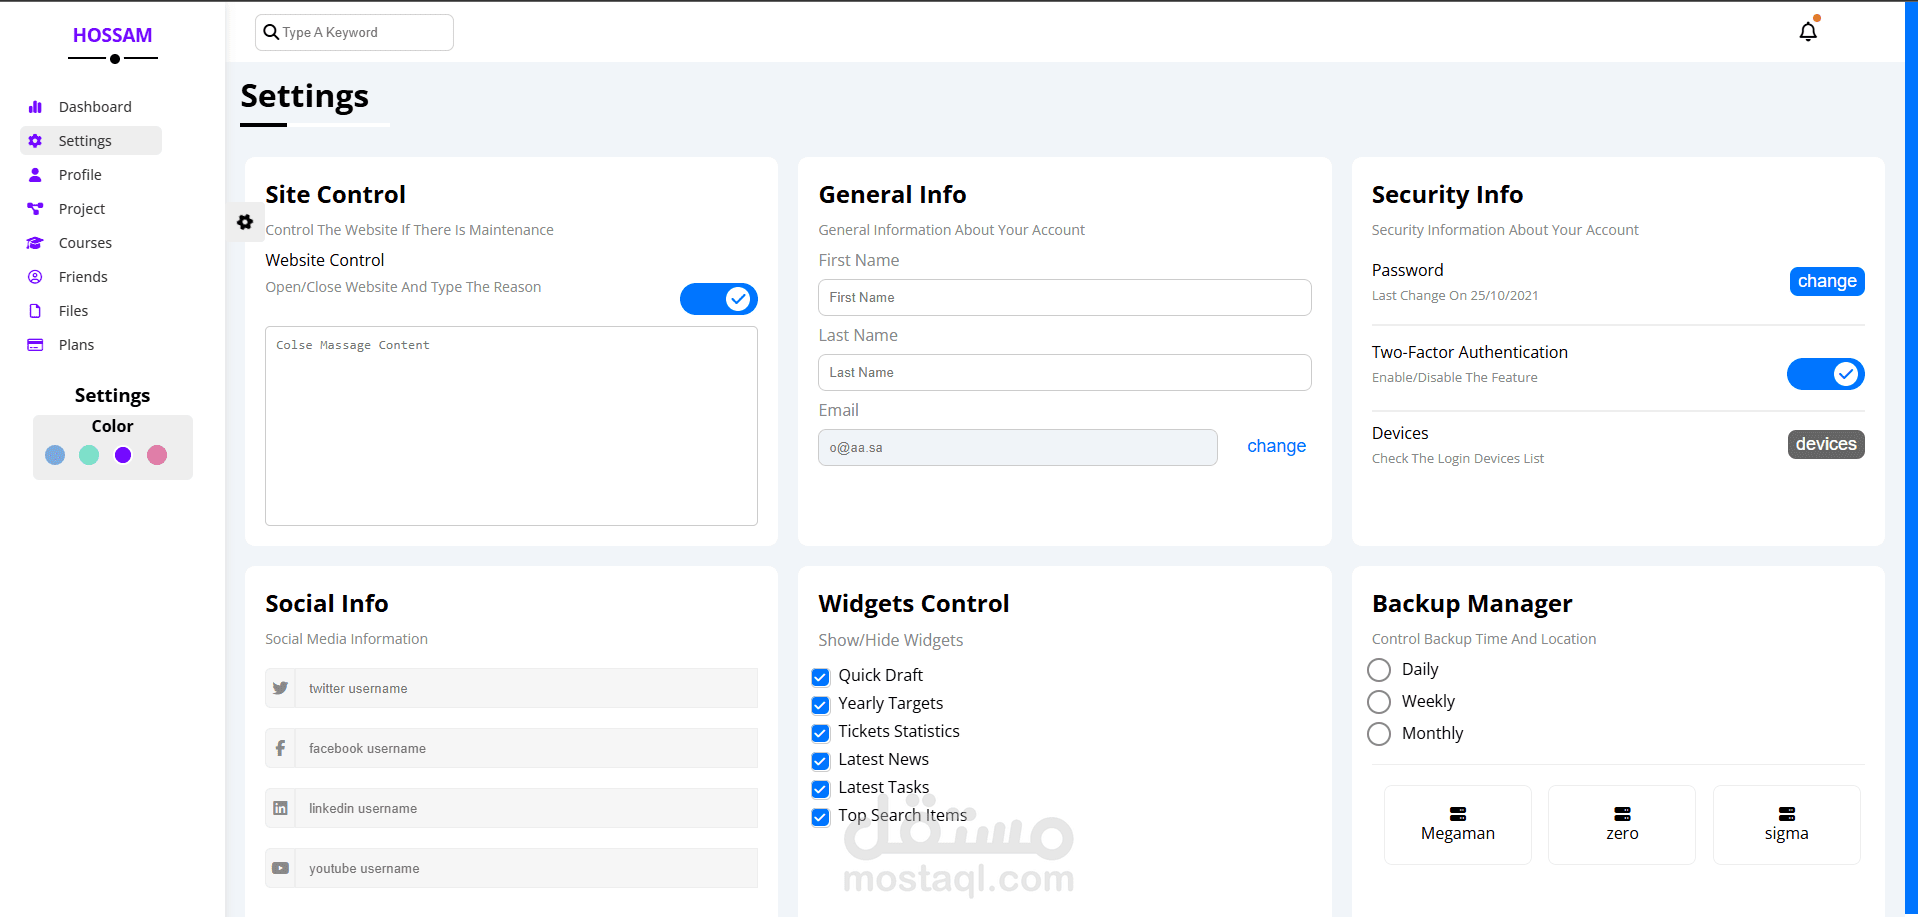Toggle the Website Control switch
The height and width of the screenshot is (917, 1918).
pos(719,299)
